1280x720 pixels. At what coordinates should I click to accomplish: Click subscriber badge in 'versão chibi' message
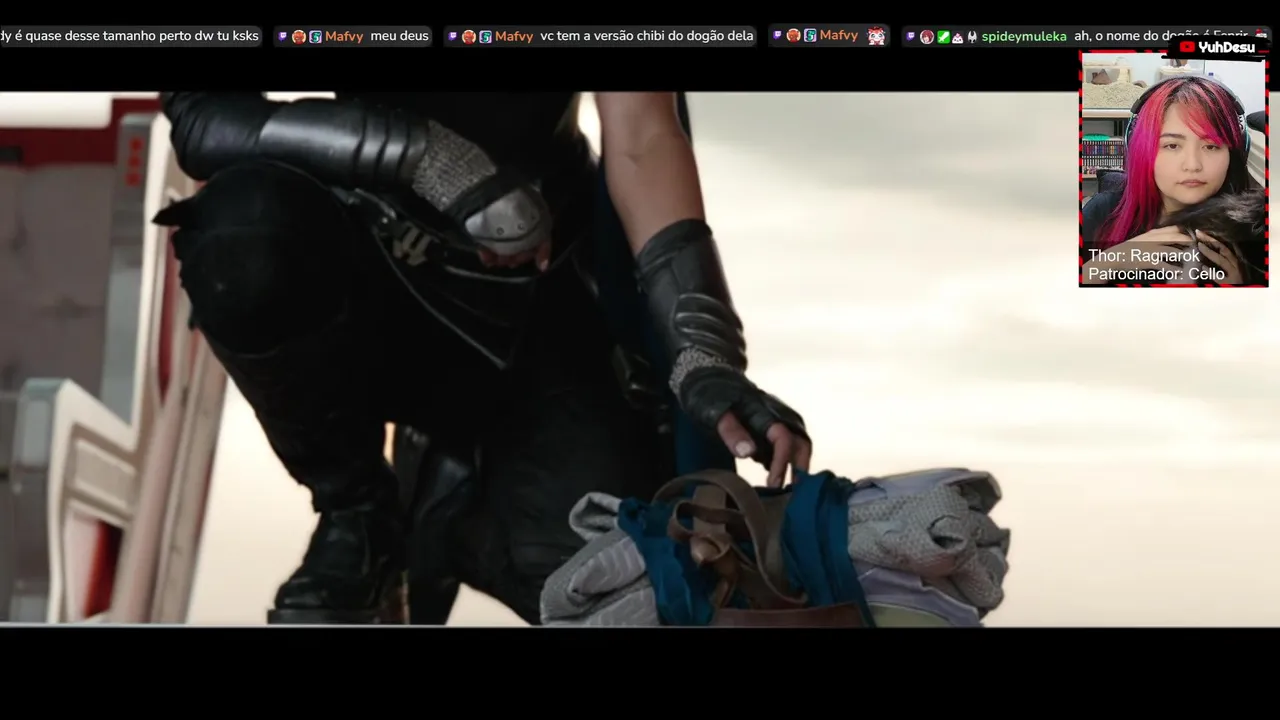(x=485, y=36)
